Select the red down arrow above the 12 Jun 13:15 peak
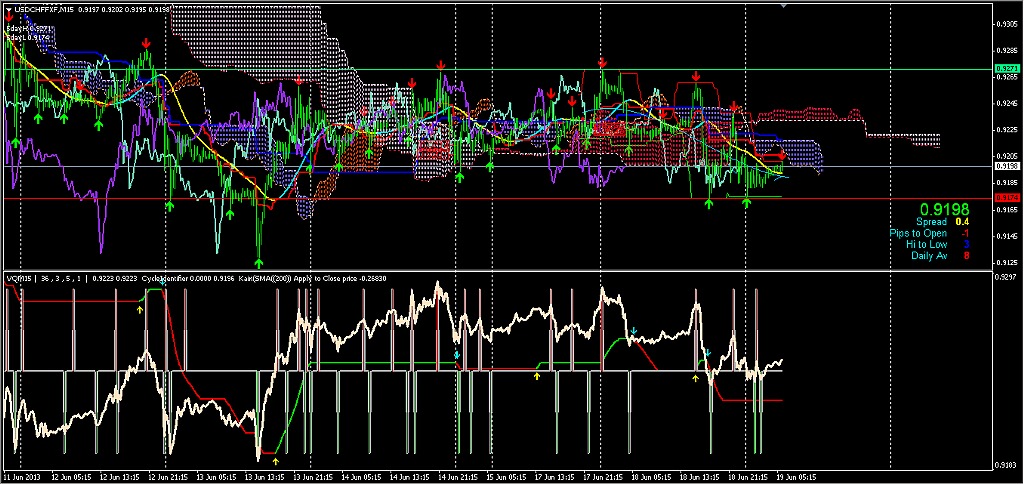 coord(146,43)
